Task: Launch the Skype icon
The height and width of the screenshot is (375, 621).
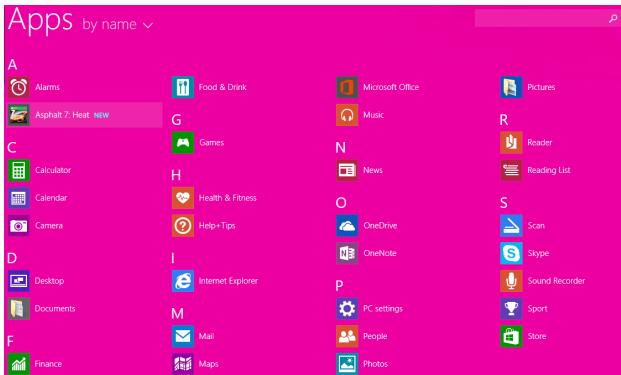Action: [x=511, y=253]
